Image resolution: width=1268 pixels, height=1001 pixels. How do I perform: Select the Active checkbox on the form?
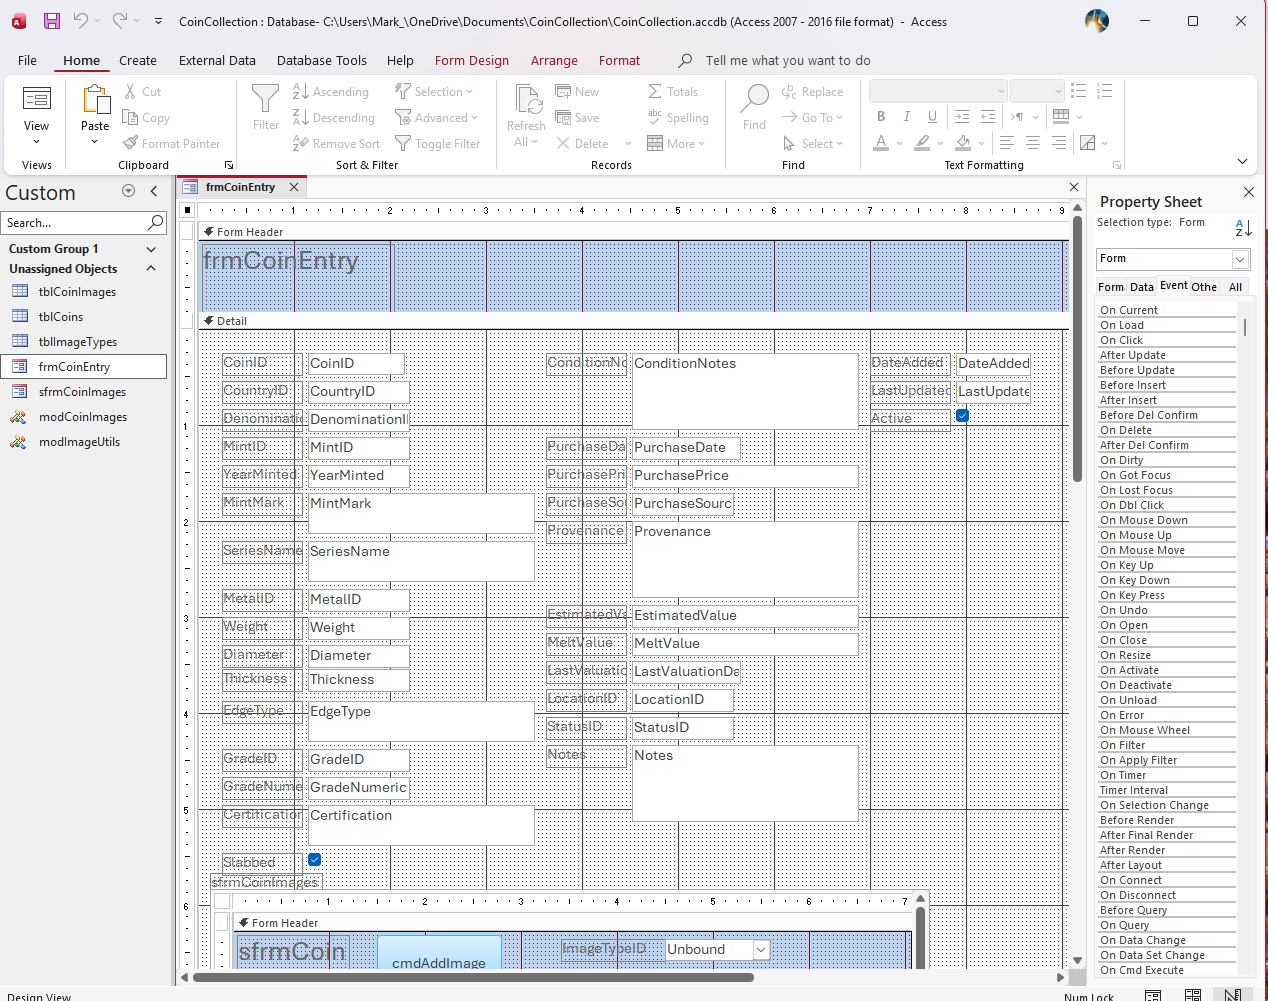pyautogui.click(x=962, y=415)
